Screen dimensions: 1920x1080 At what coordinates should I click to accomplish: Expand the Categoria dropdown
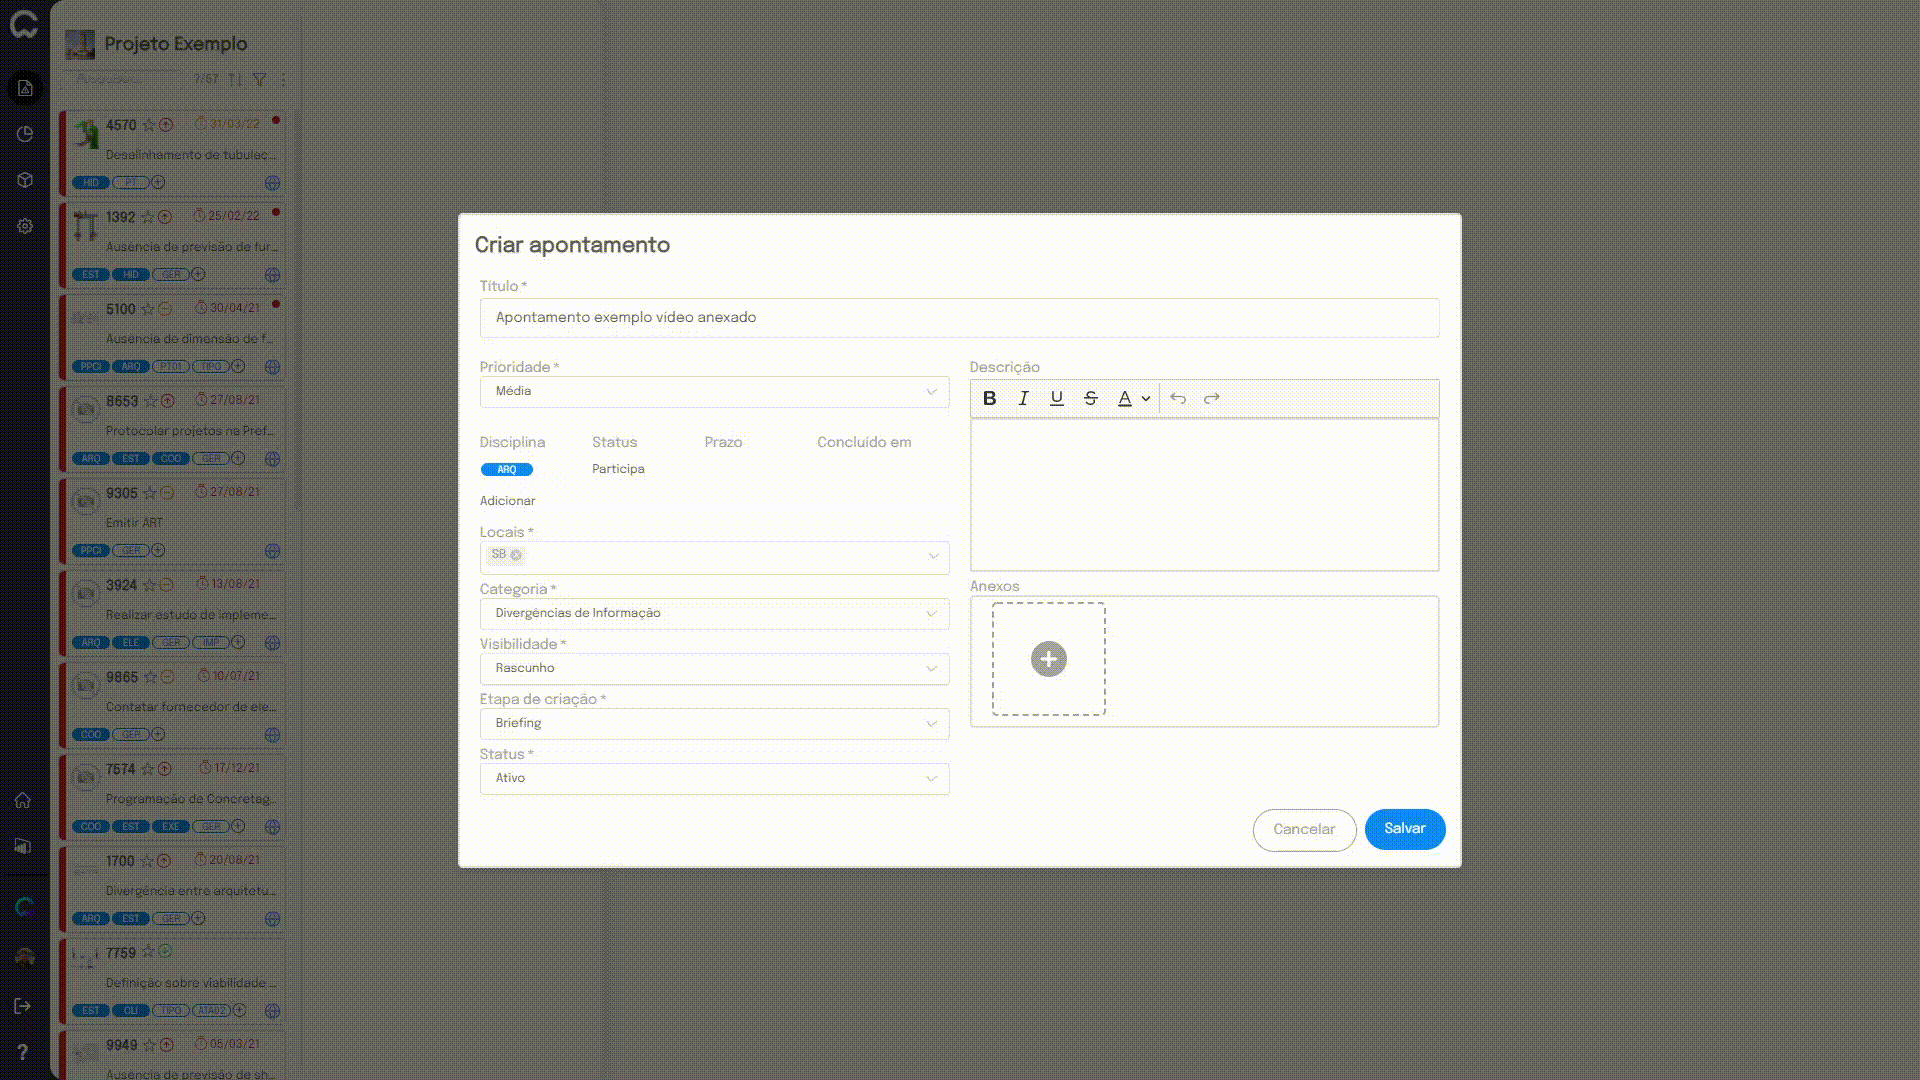point(714,613)
